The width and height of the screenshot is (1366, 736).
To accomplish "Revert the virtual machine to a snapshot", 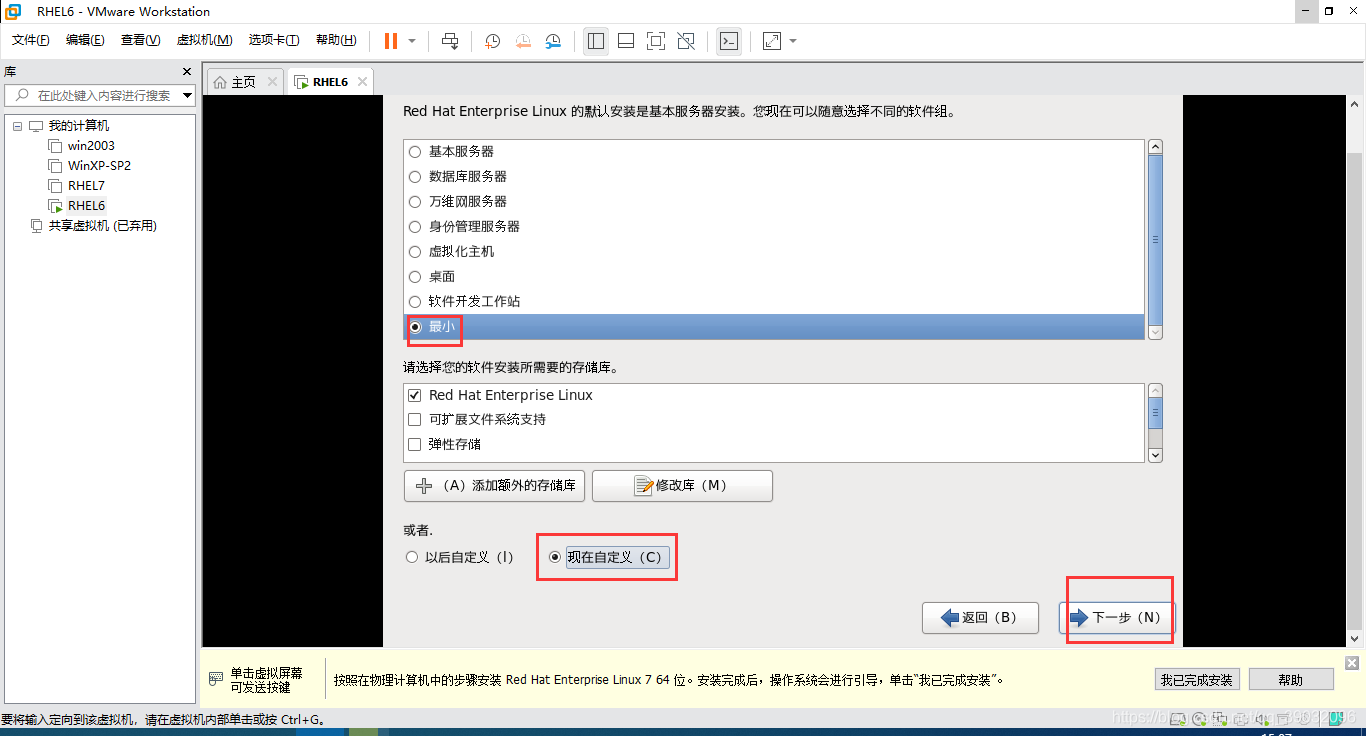I will point(523,41).
